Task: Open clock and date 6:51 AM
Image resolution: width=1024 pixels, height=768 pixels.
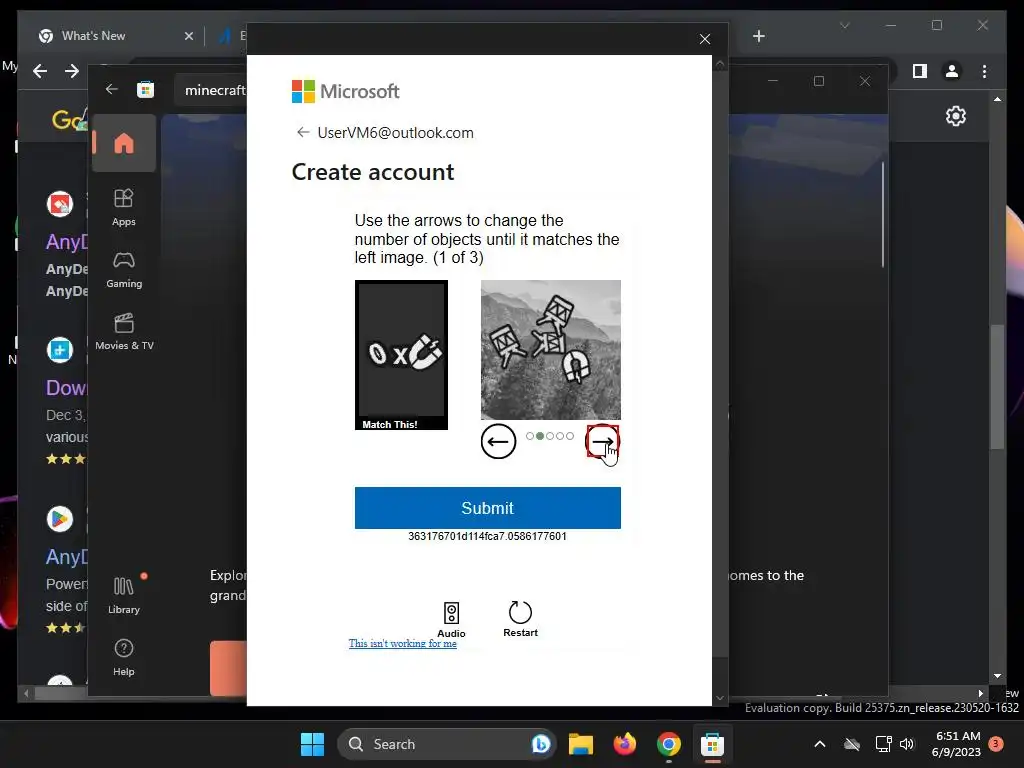Action: pos(957,744)
